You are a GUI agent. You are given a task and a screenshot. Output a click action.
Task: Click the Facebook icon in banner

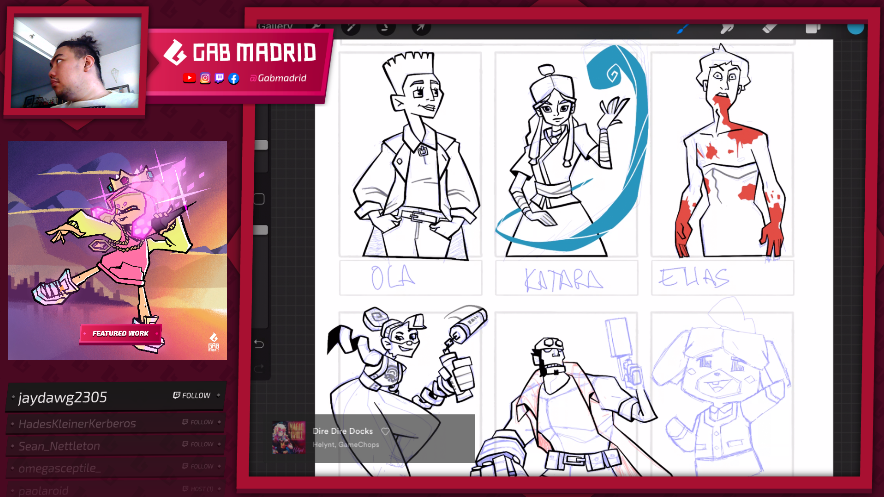pyautogui.click(x=234, y=78)
